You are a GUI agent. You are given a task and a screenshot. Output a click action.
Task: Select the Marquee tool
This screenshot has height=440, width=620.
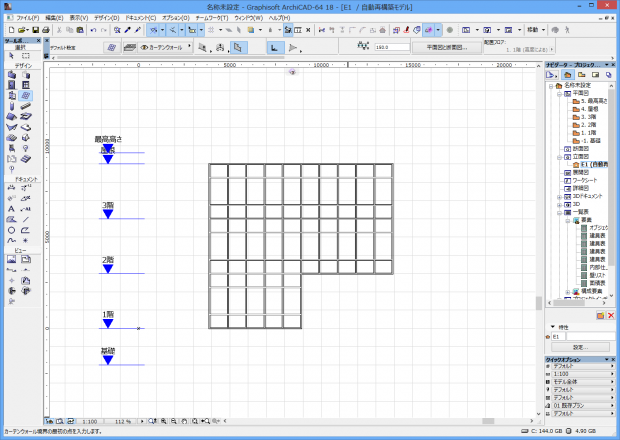26,56
